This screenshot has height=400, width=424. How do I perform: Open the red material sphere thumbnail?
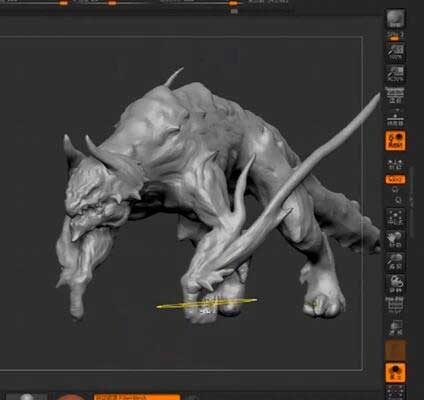[x=71, y=397]
